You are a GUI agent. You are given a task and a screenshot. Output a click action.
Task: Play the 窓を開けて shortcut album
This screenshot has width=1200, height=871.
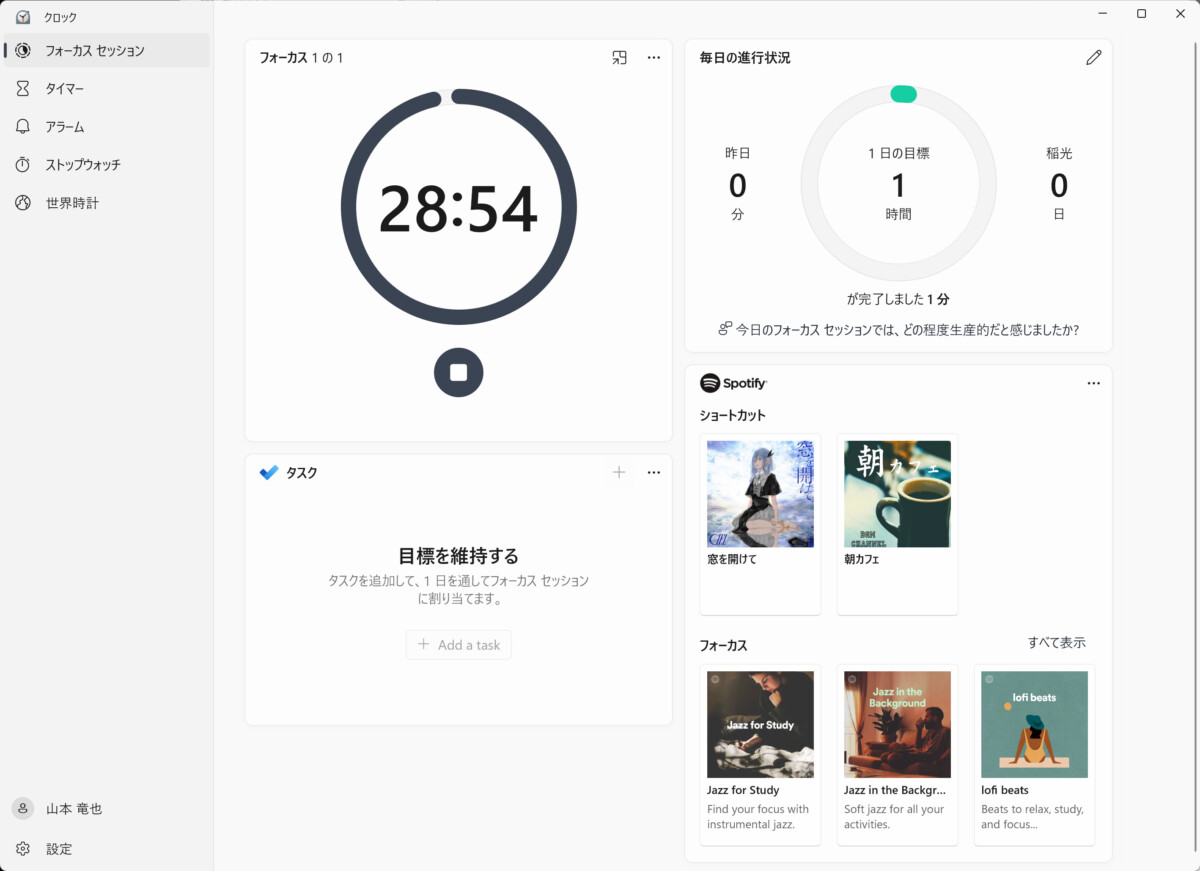tap(760, 494)
